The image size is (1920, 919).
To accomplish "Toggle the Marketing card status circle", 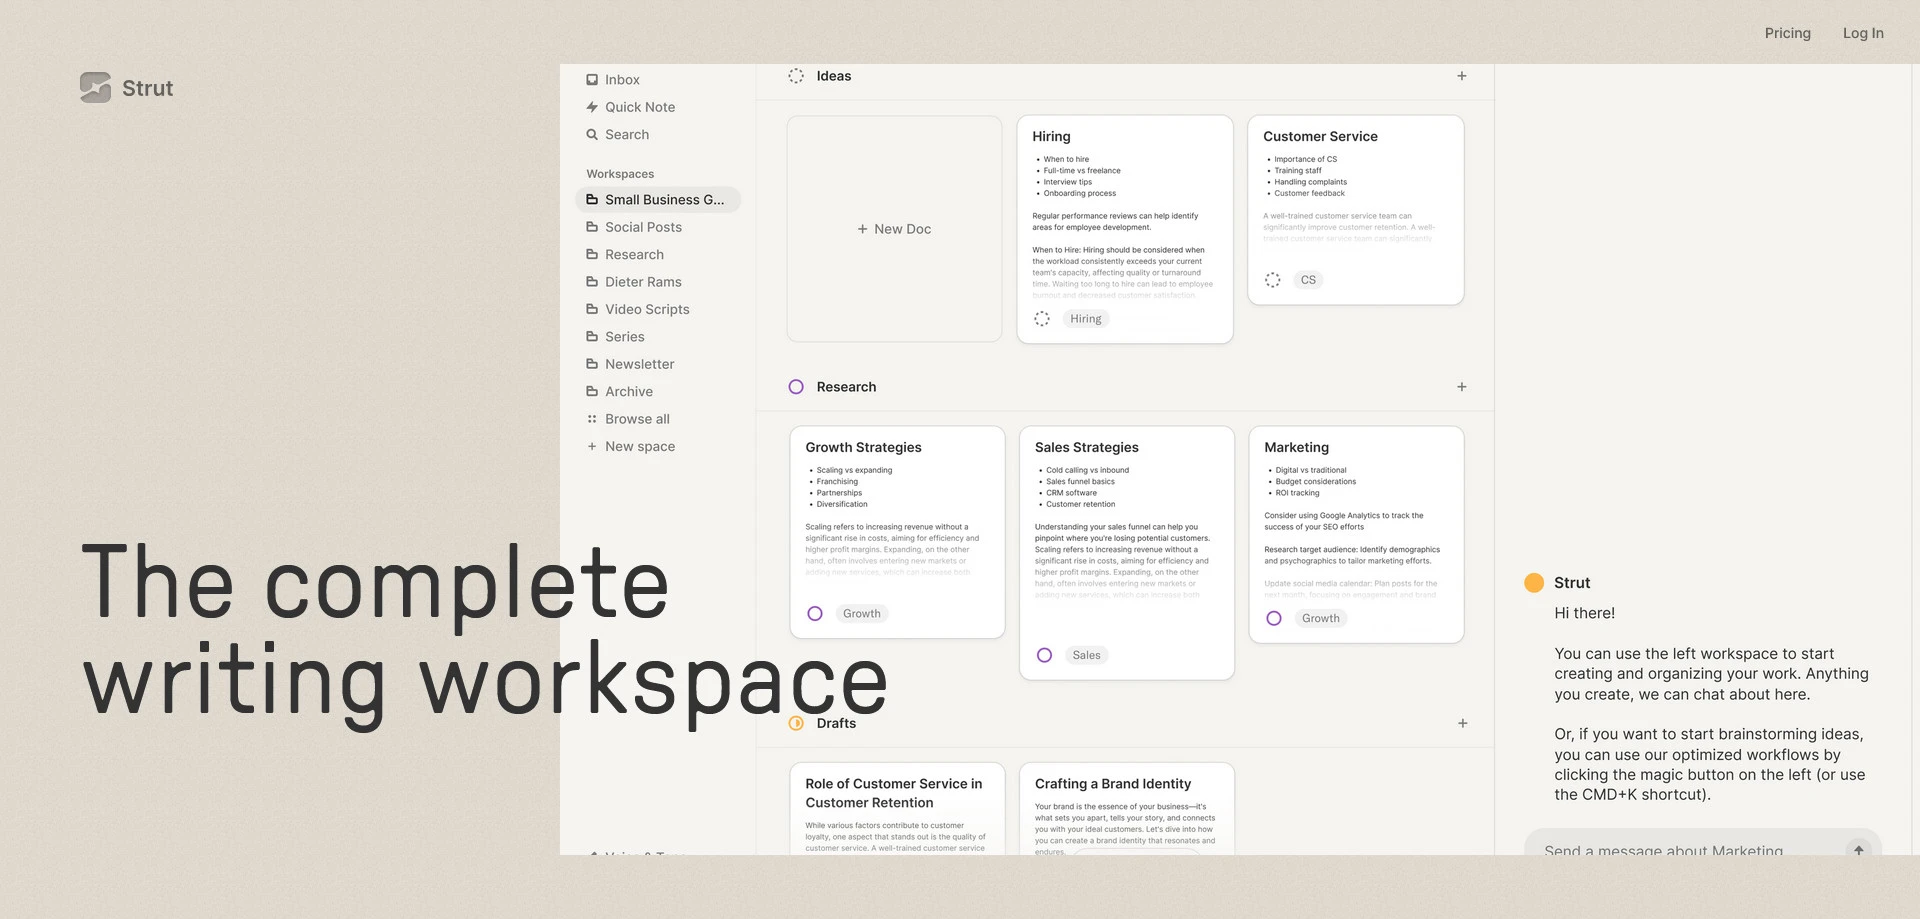I will 1274,618.
